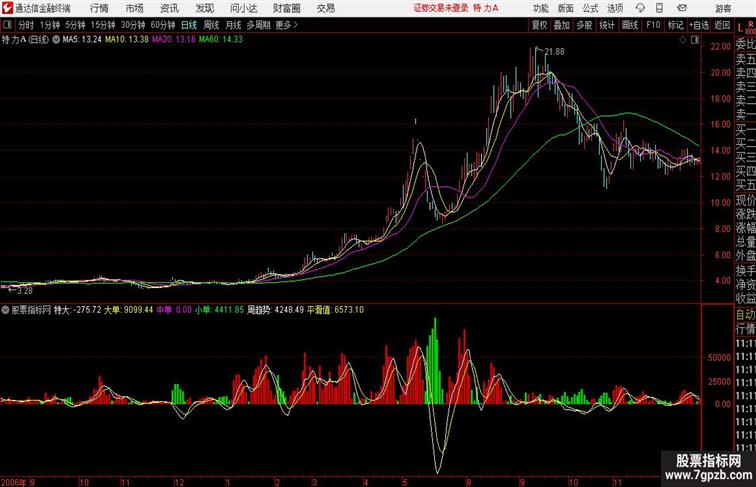Click the 平滑值: 6573.10 value

(336, 310)
